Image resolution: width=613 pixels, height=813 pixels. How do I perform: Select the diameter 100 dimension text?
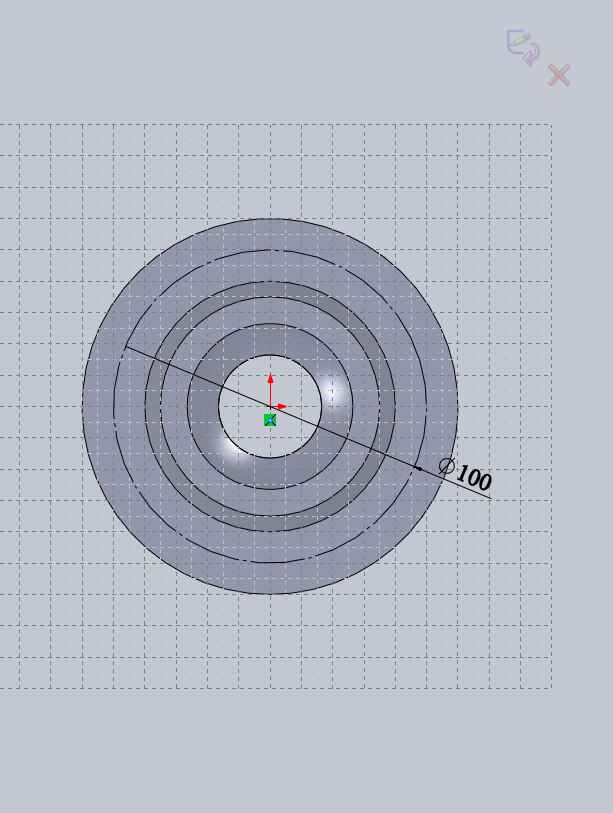(466, 473)
